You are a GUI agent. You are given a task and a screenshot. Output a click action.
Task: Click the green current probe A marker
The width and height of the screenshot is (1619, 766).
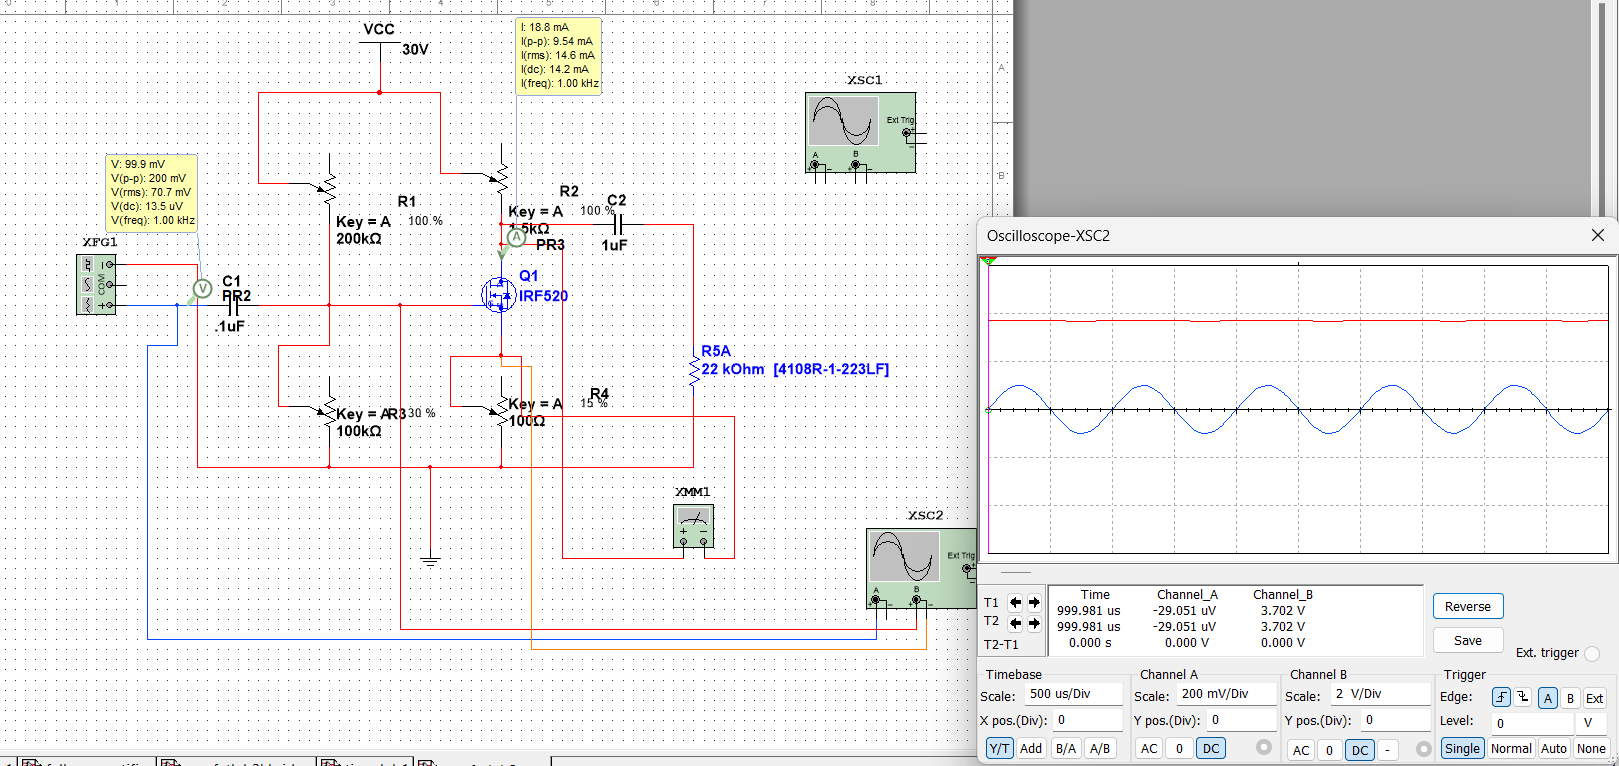(516, 238)
